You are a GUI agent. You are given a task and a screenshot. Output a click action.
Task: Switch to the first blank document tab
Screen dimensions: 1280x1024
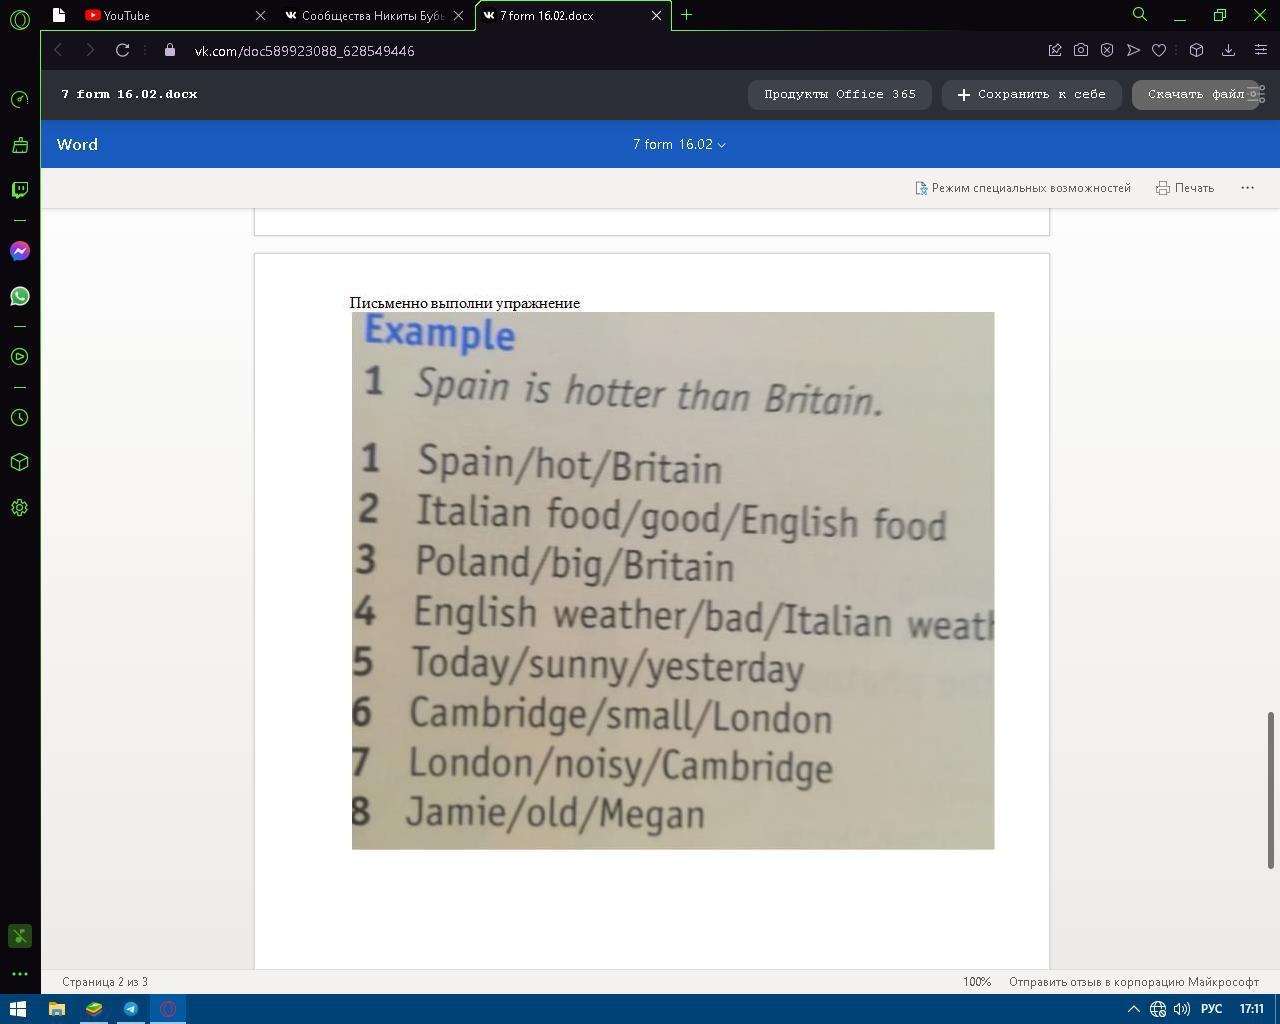tap(59, 15)
